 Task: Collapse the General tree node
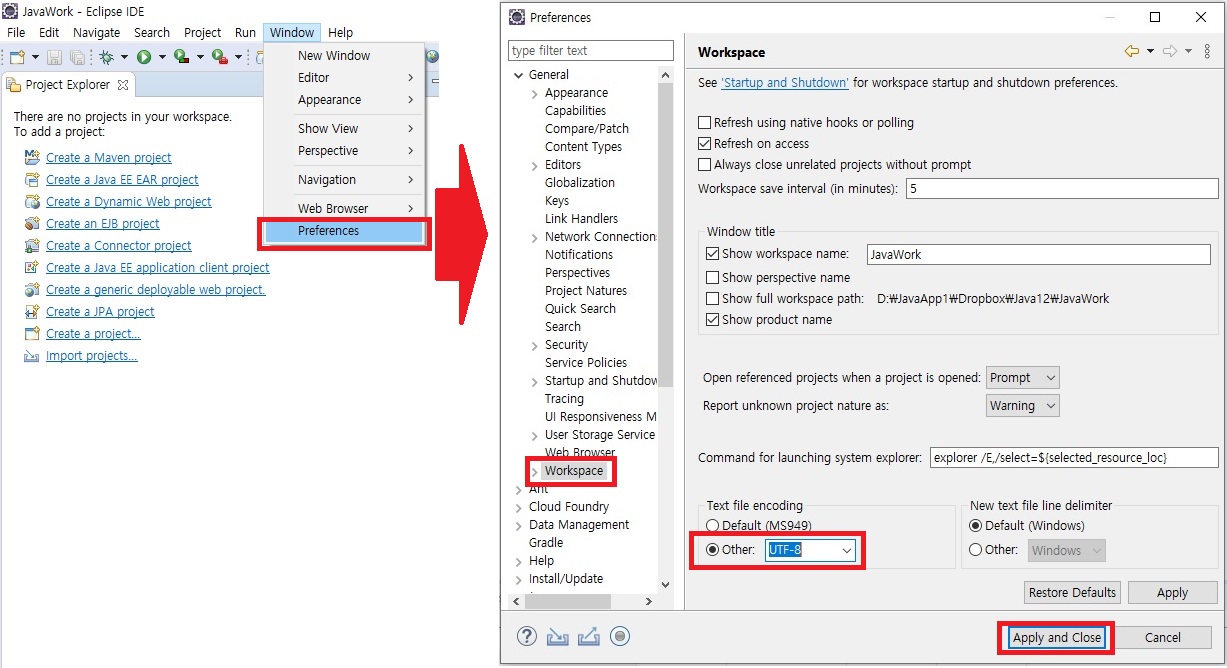(518, 75)
